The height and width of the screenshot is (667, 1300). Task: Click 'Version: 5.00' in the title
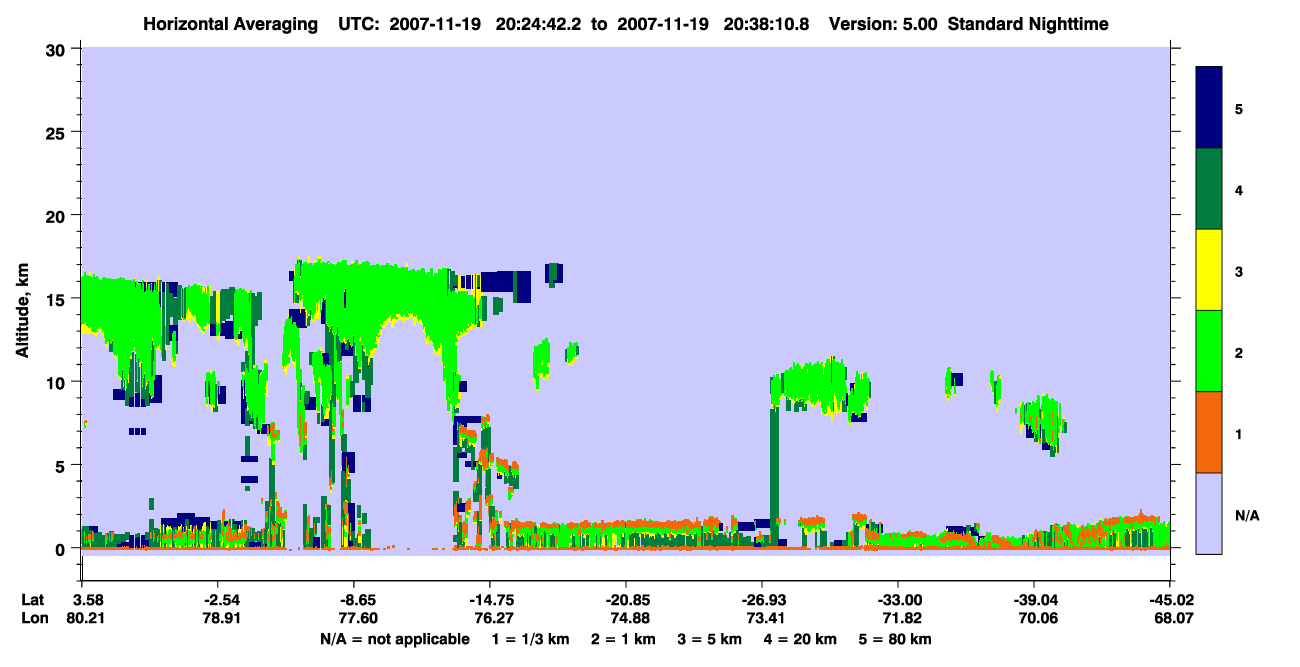coord(882,24)
